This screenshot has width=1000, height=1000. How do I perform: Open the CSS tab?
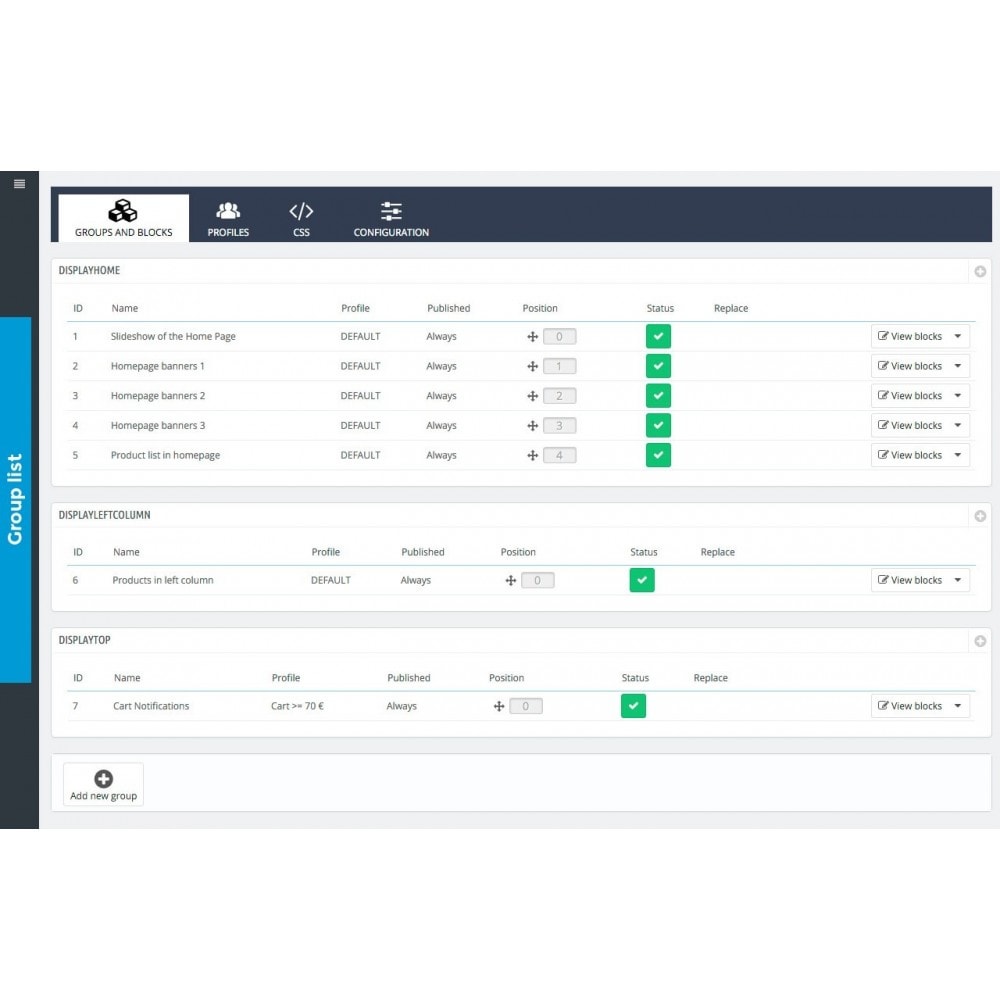coord(301,218)
